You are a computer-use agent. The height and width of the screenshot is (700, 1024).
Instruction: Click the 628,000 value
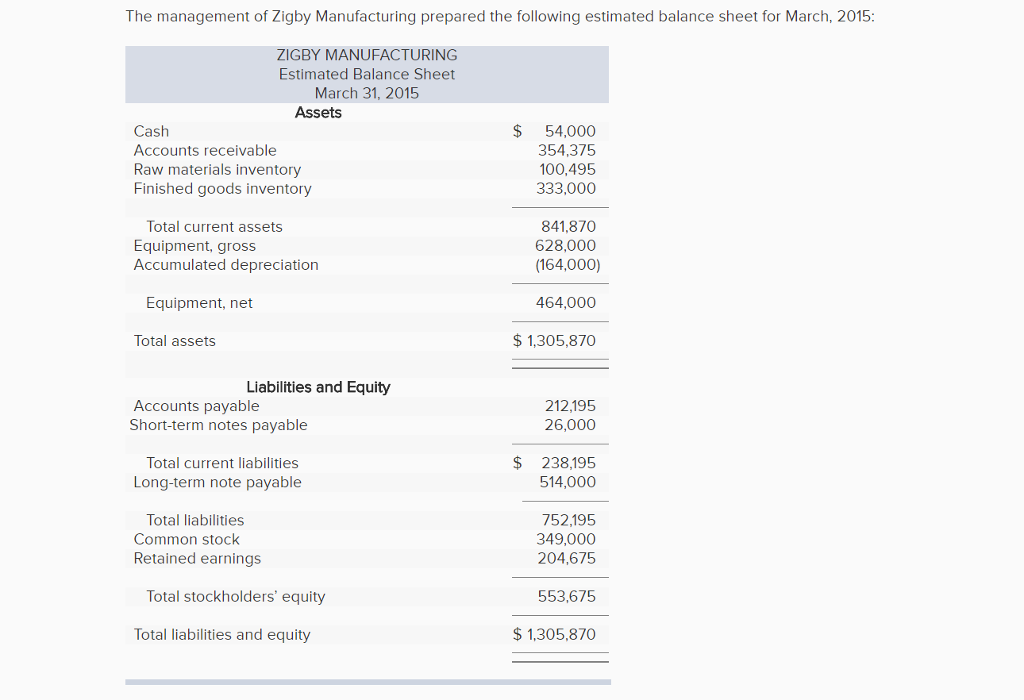tap(566, 246)
